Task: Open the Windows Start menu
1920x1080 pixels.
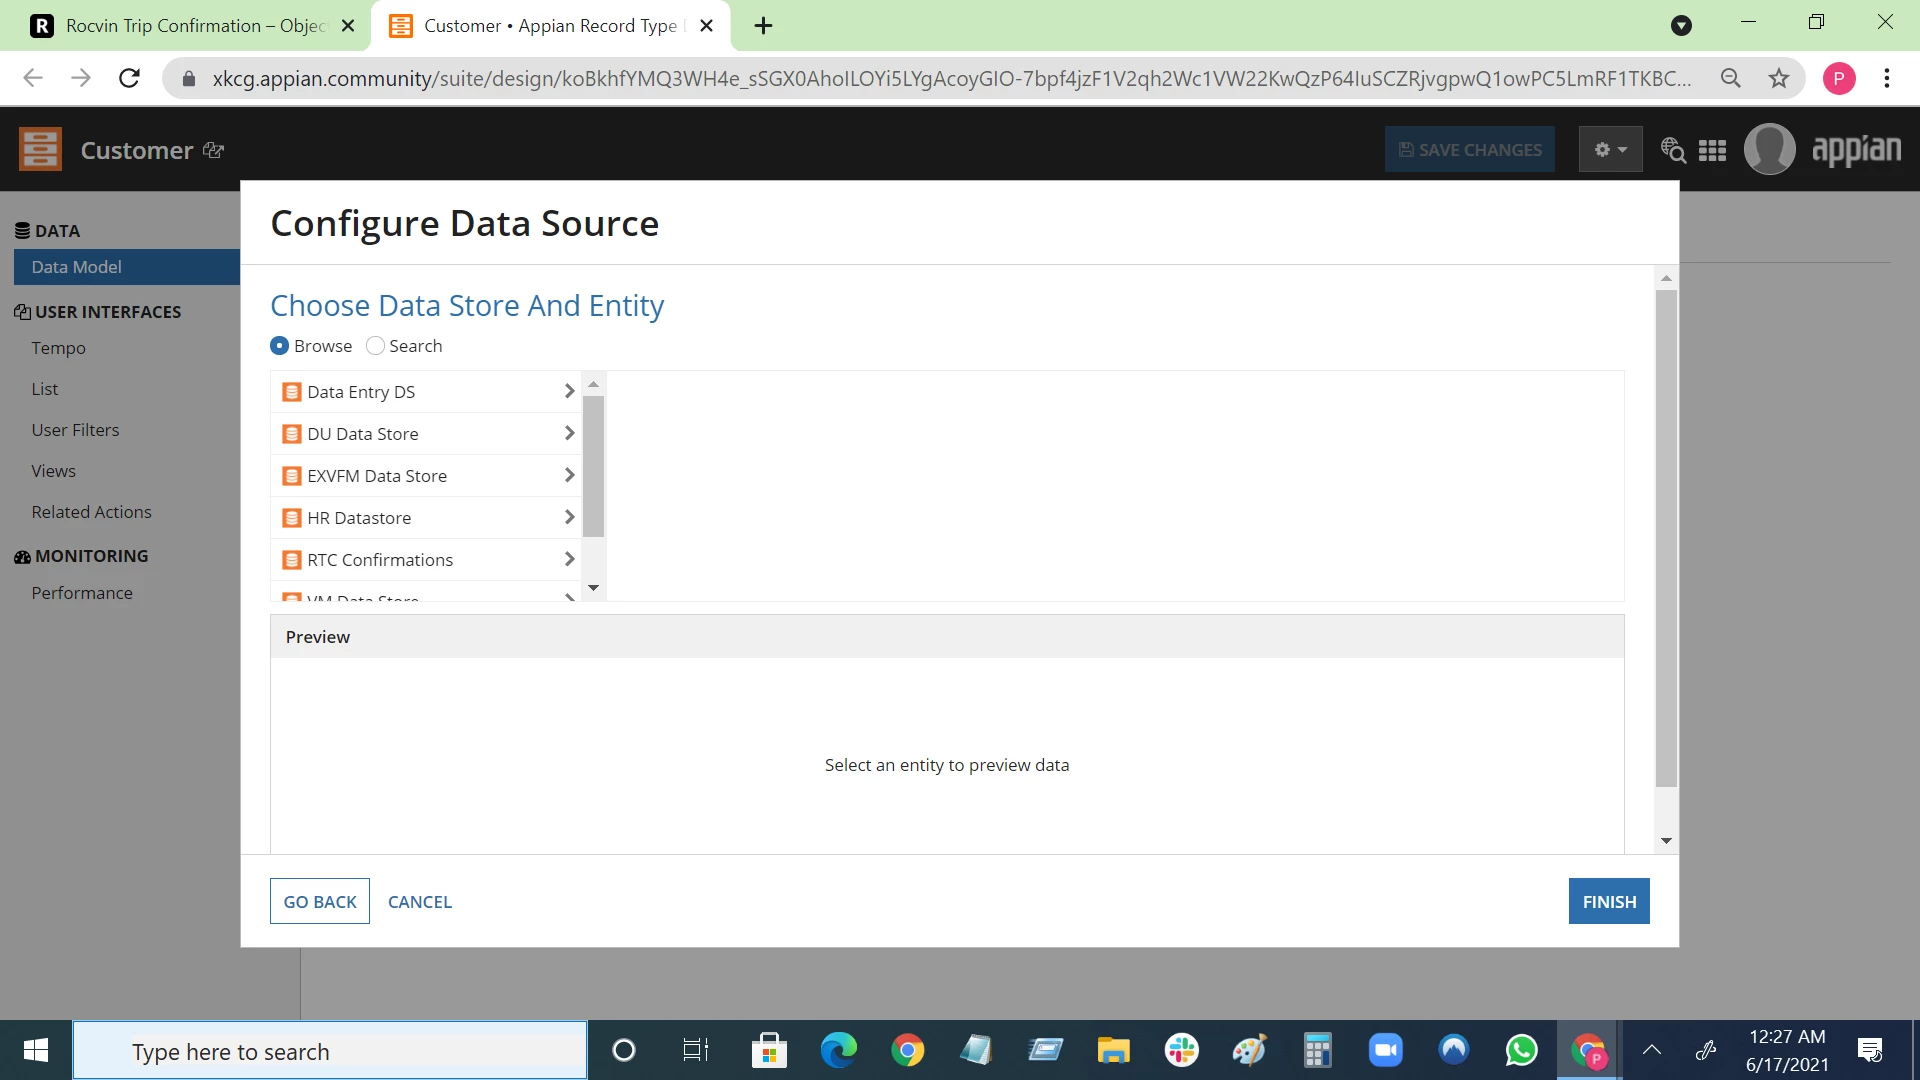Action: tap(36, 1050)
